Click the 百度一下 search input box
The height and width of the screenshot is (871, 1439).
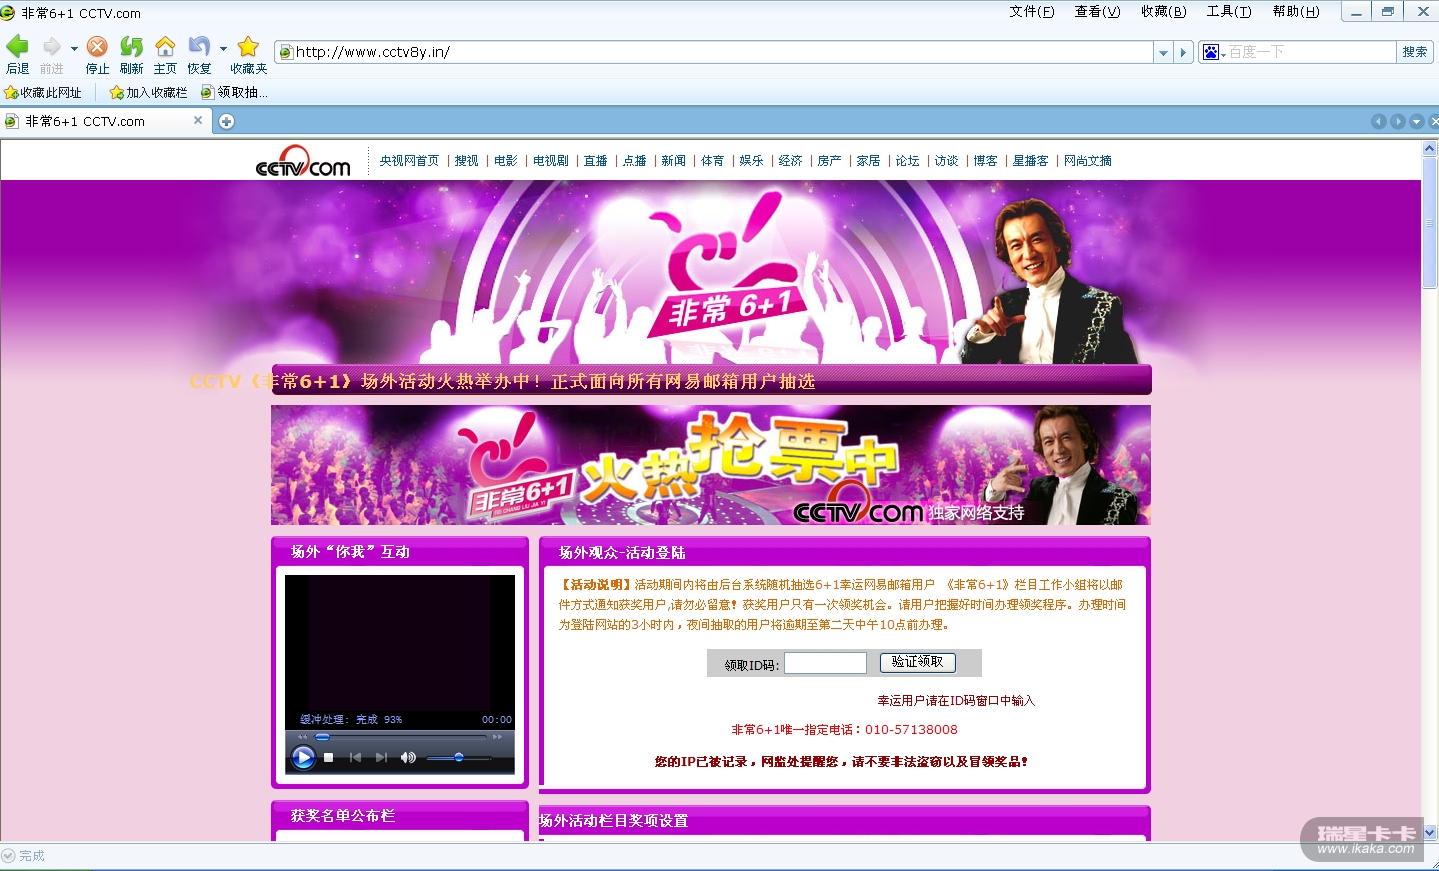[x=1310, y=52]
